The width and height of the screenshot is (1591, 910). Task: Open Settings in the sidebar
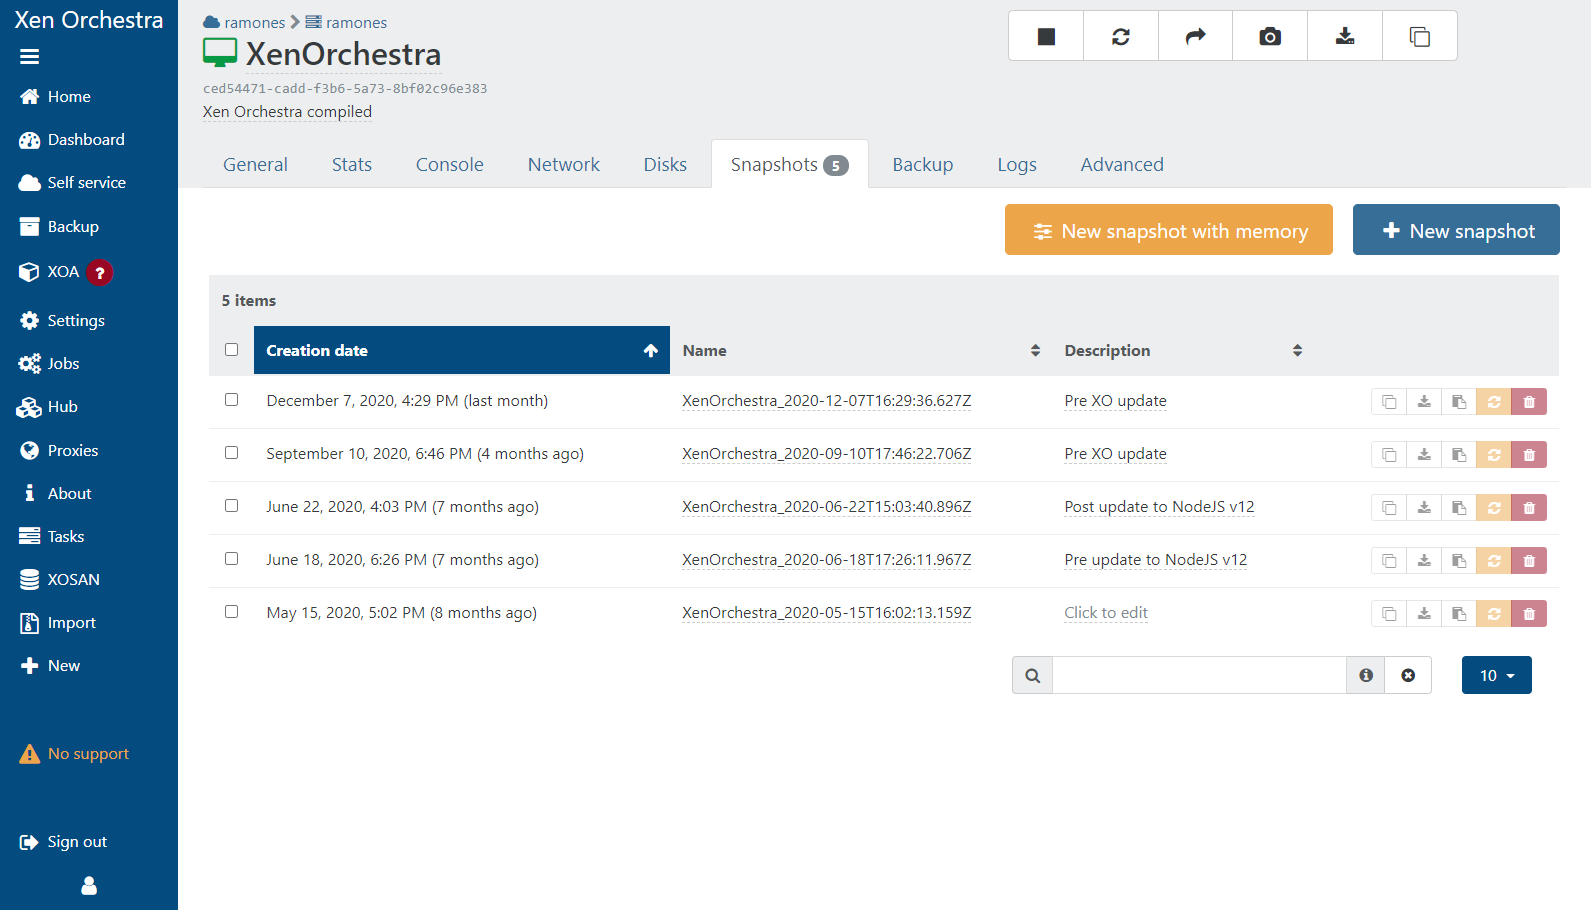point(62,321)
